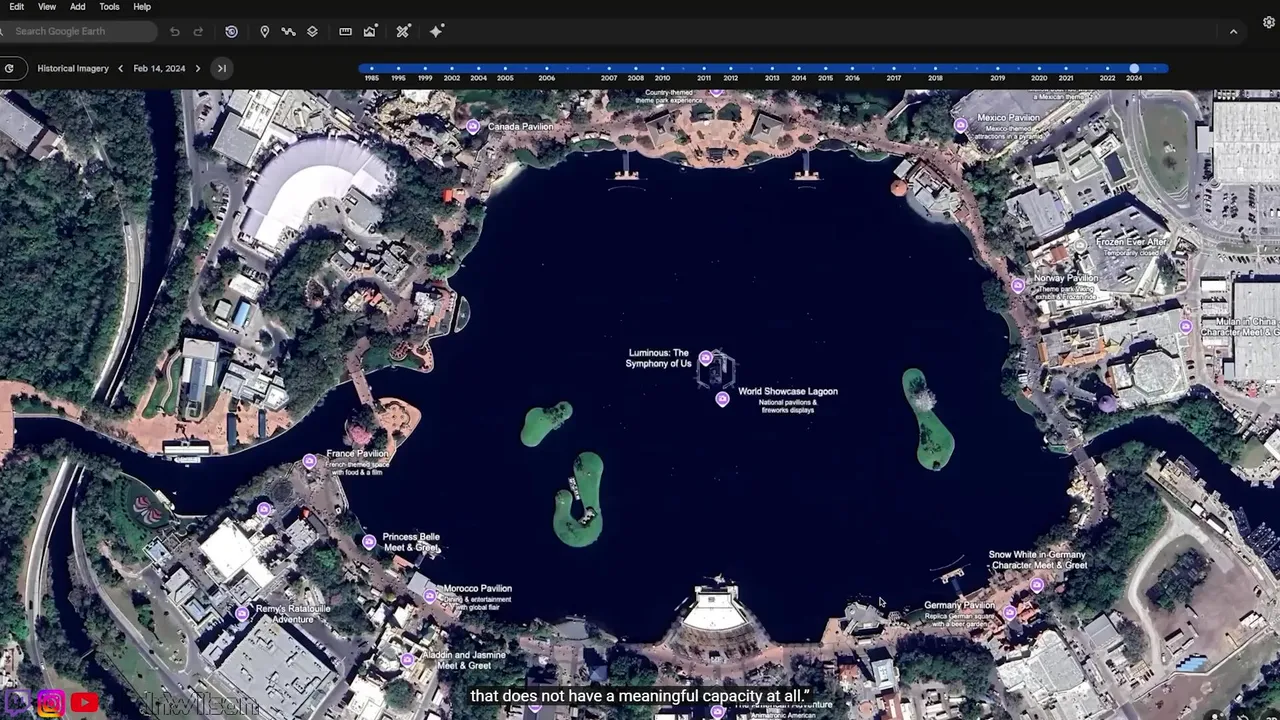
Task: Go to previous imagery date arrow
Action: (x=120, y=68)
